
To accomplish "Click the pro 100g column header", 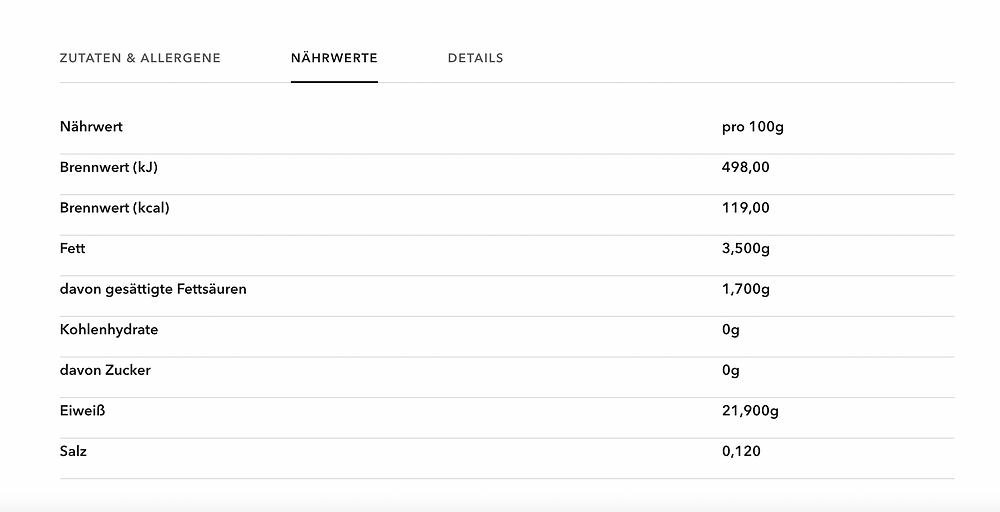I will [753, 127].
